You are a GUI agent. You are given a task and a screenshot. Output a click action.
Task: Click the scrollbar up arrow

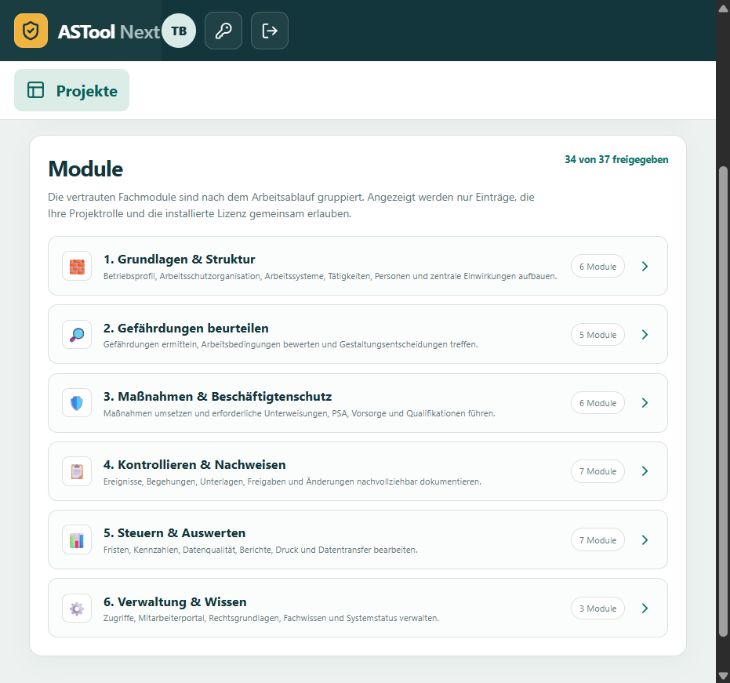tap(723, 7)
